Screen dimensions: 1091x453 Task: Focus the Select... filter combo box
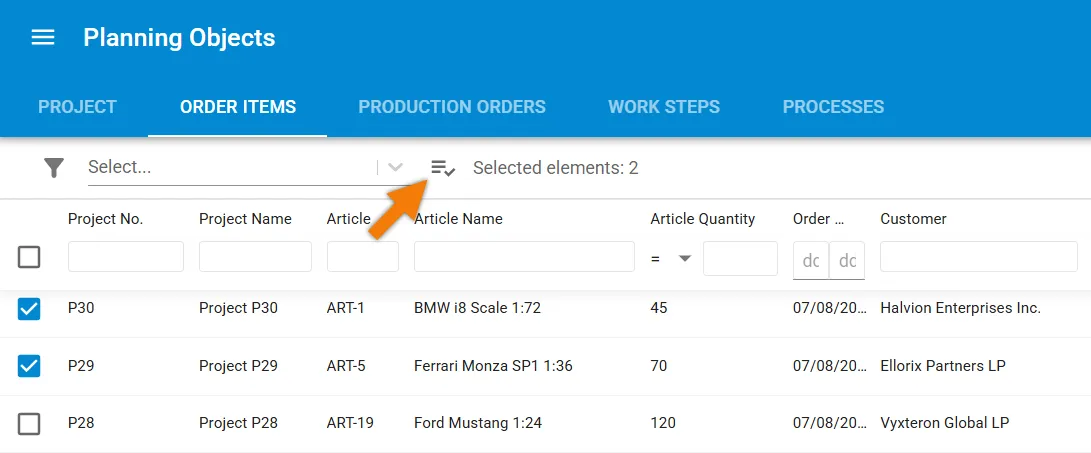click(249, 168)
